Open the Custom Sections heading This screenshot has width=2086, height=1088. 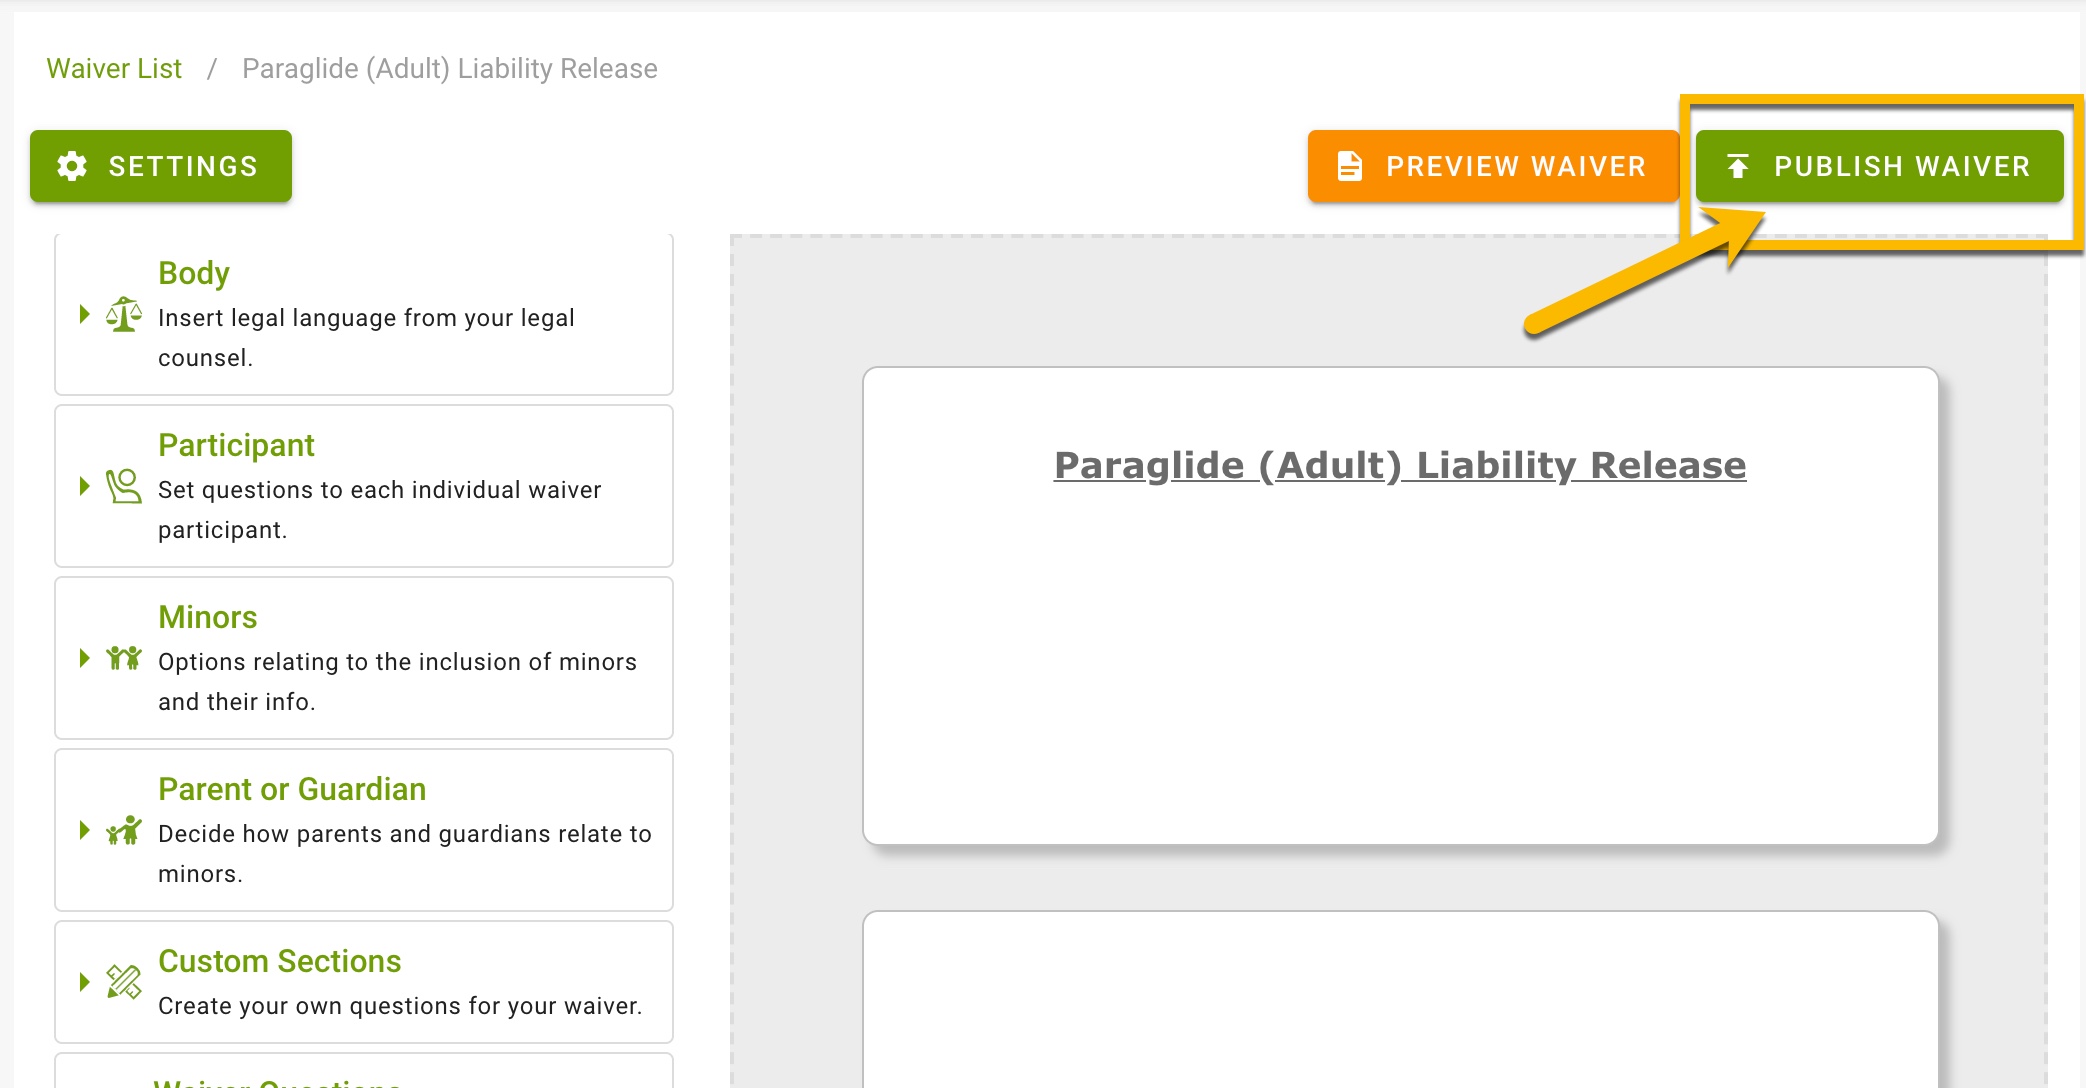coord(280,961)
